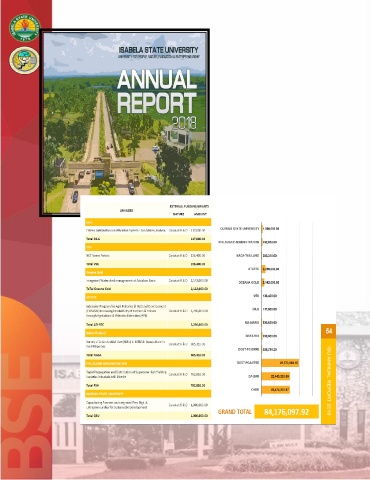370x480 pixels.
Task: Click the page number 64 tab
Action: point(329,331)
